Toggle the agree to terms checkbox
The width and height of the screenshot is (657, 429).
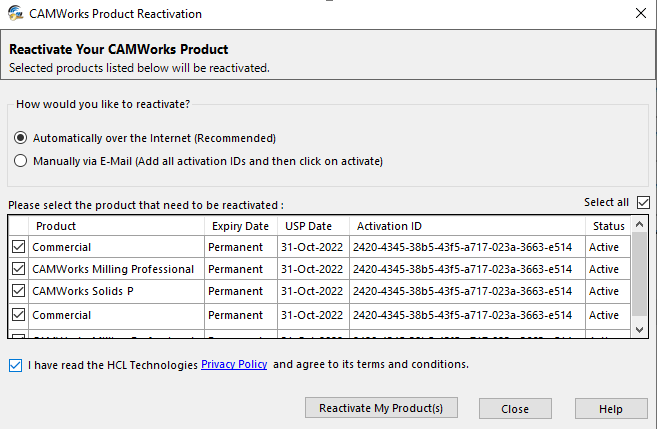[x=16, y=365]
